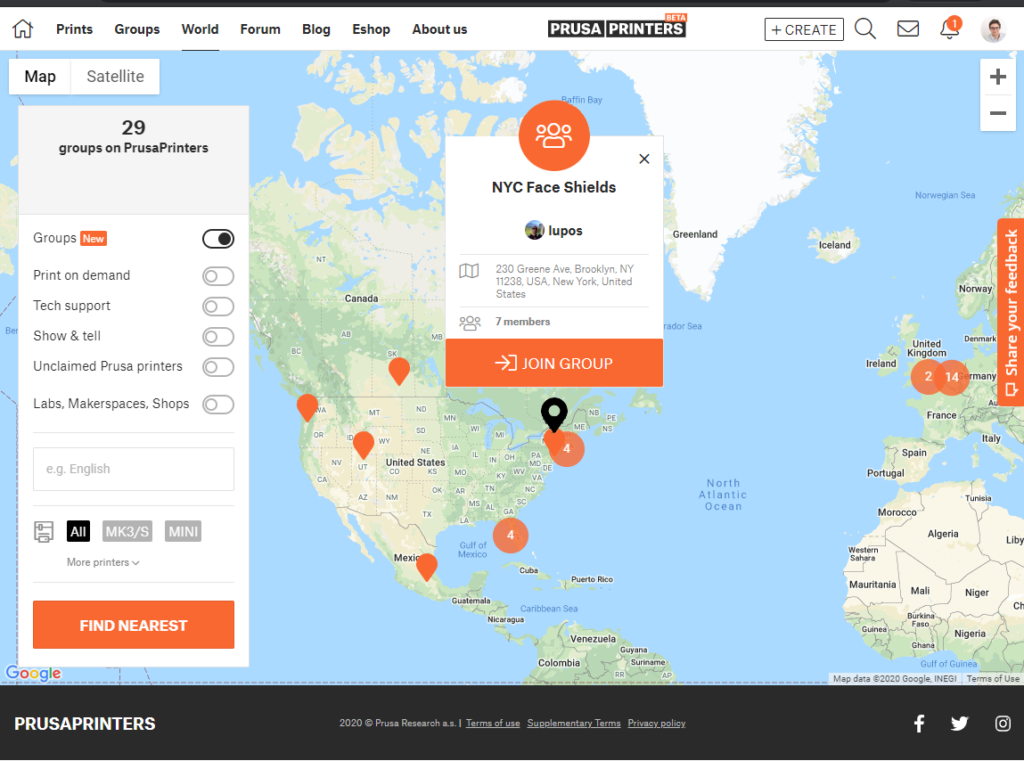Open the Groups menu
This screenshot has width=1024, height=761.
(137, 29)
